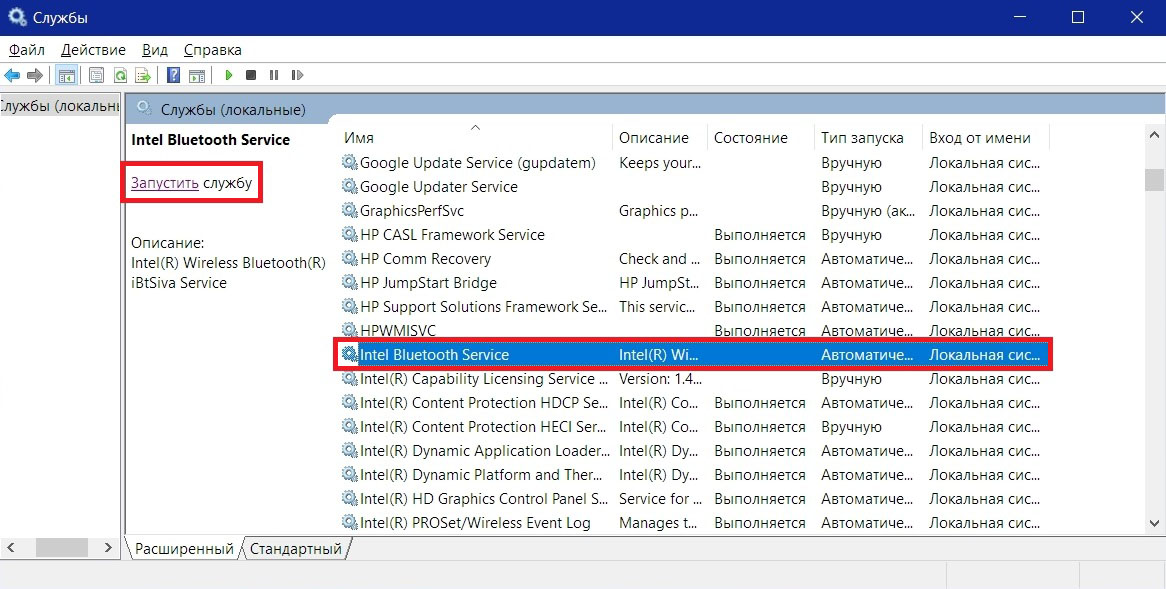The height and width of the screenshot is (589, 1166).
Task: Select Intel(R) Dynamic Platform and Thermal service name
Action: [x=481, y=474]
